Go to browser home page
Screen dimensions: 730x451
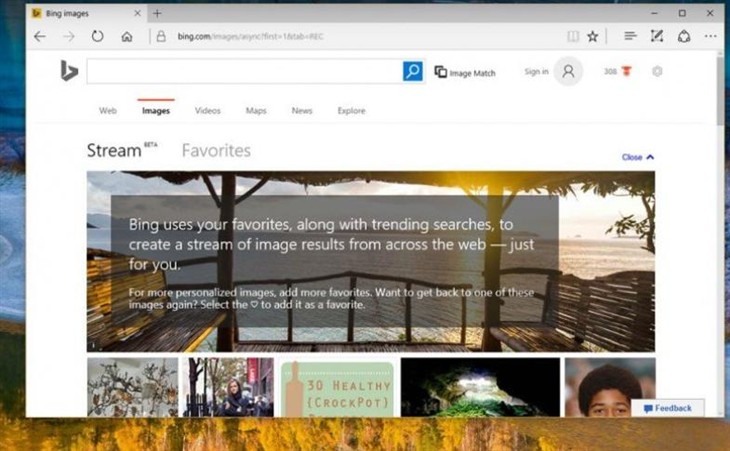coord(127,36)
